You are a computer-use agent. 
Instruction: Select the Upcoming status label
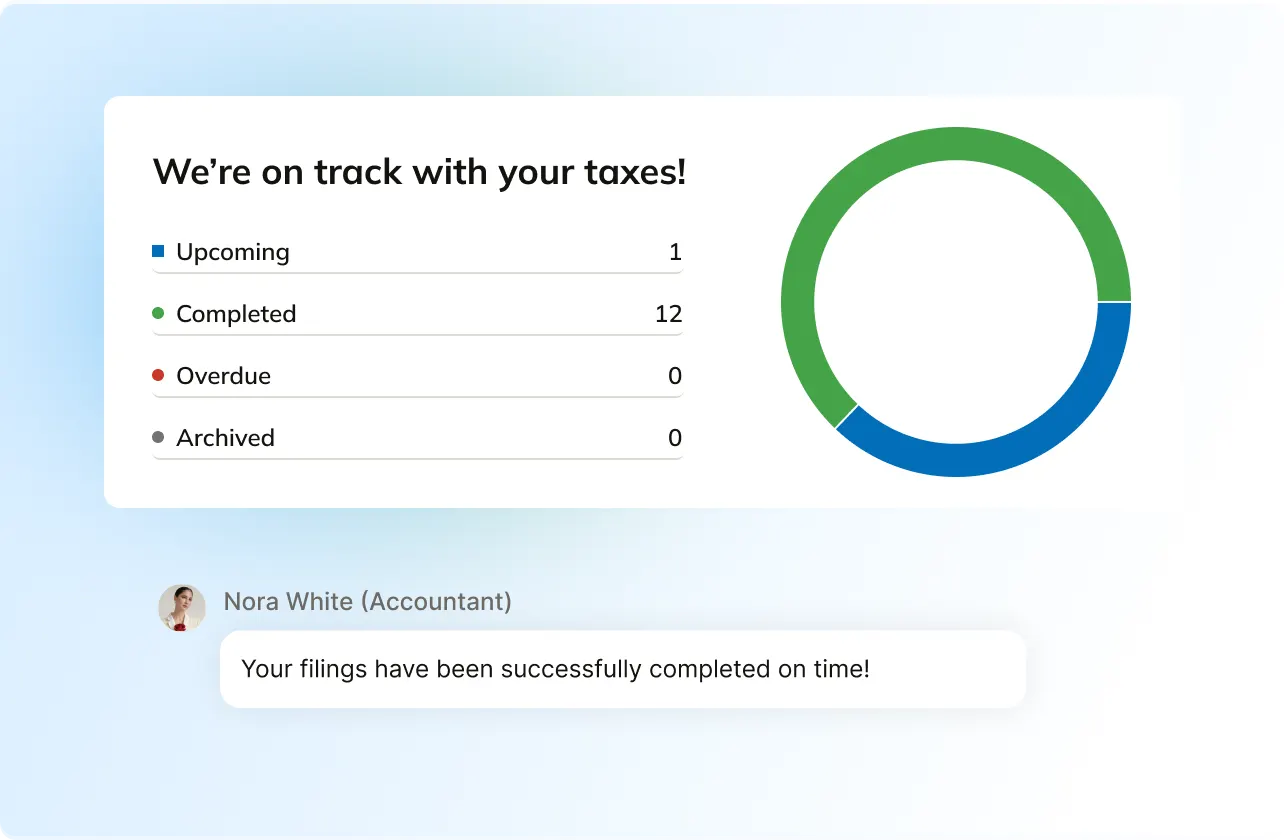coord(233,252)
